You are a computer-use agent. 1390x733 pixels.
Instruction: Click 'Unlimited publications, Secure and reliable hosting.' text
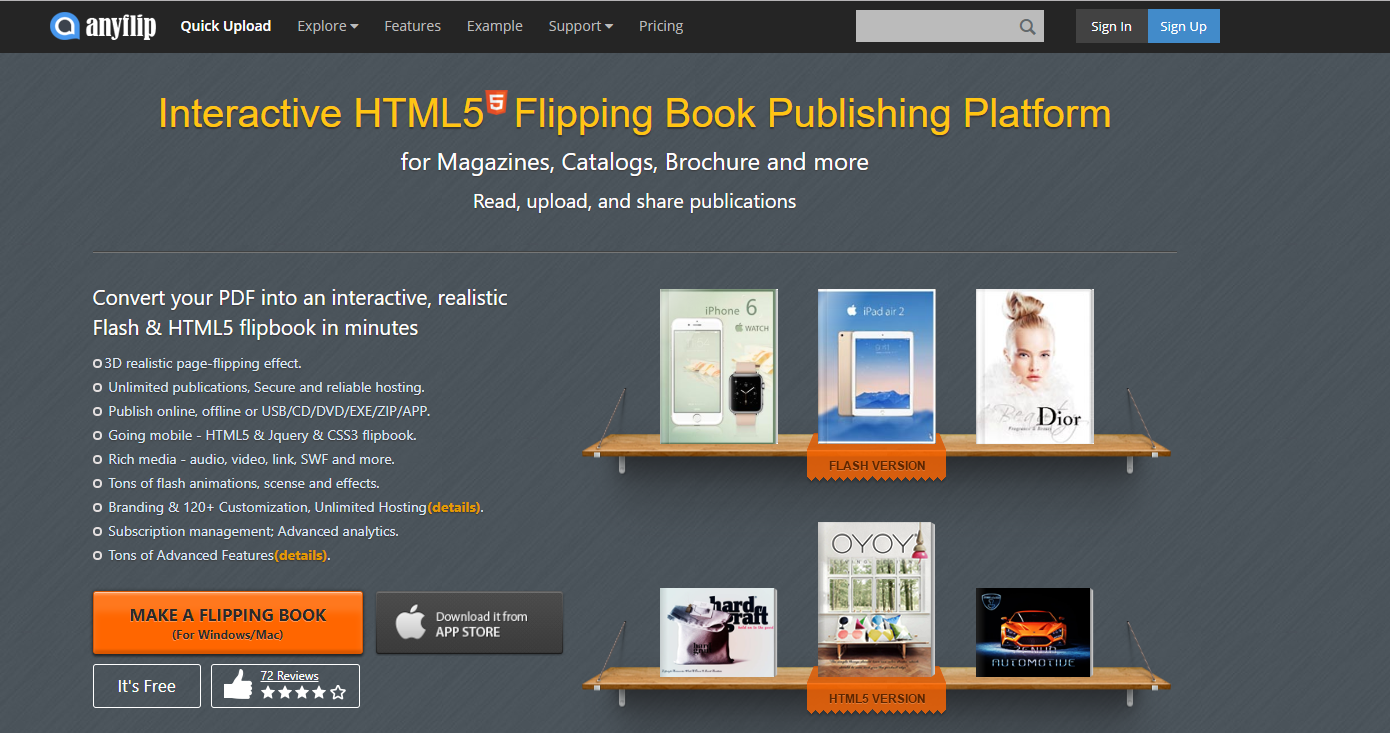pyautogui.click(x=266, y=387)
